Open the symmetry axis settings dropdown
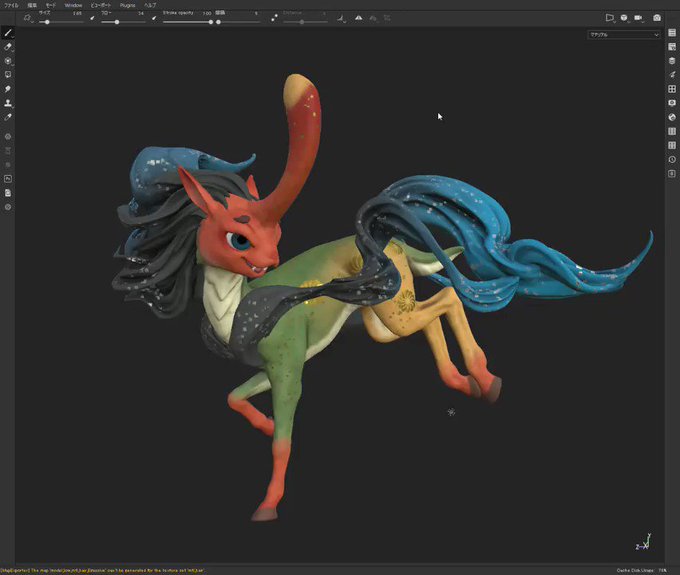Viewport: 680px width, 575px height. [342, 18]
